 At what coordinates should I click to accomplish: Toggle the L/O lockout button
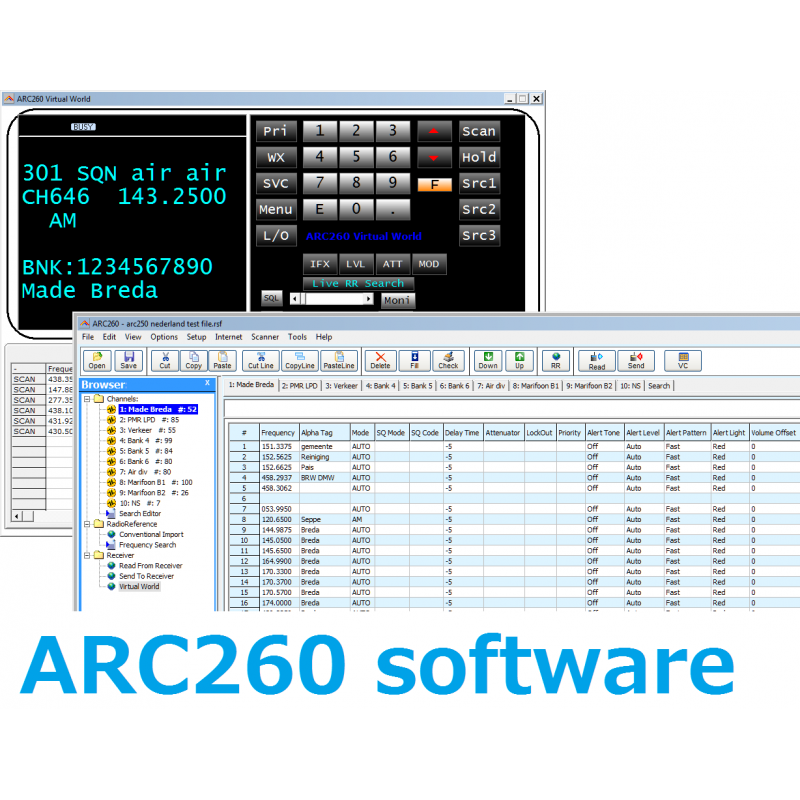point(275,236)
